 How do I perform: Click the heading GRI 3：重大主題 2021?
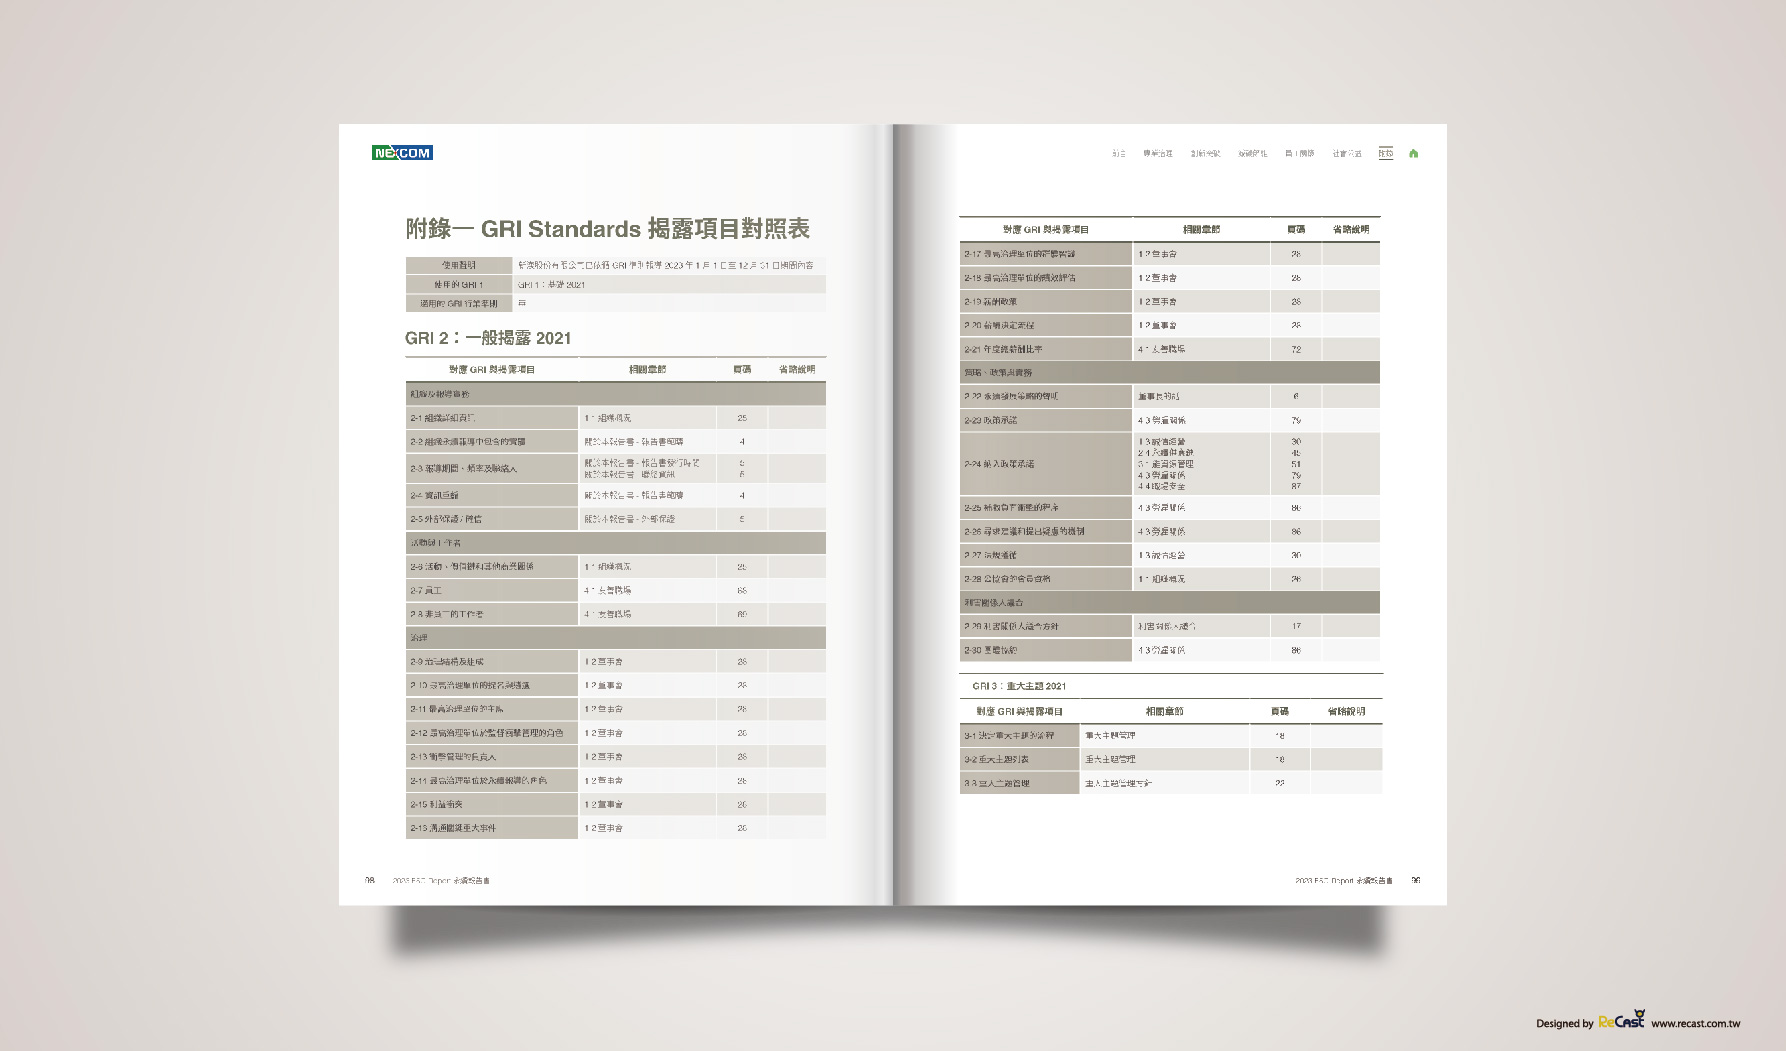point(1019,686)
